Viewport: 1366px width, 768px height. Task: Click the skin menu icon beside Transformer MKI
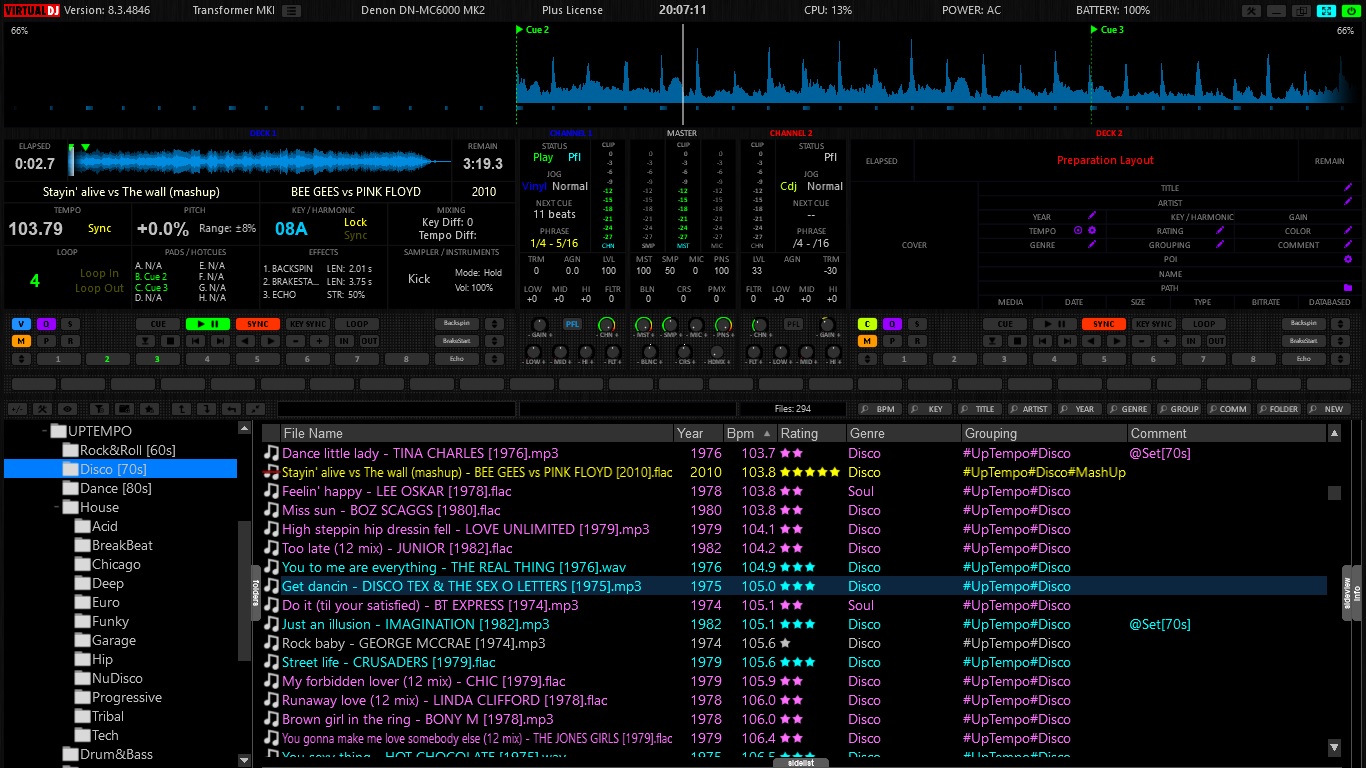(x=291, y=11)
